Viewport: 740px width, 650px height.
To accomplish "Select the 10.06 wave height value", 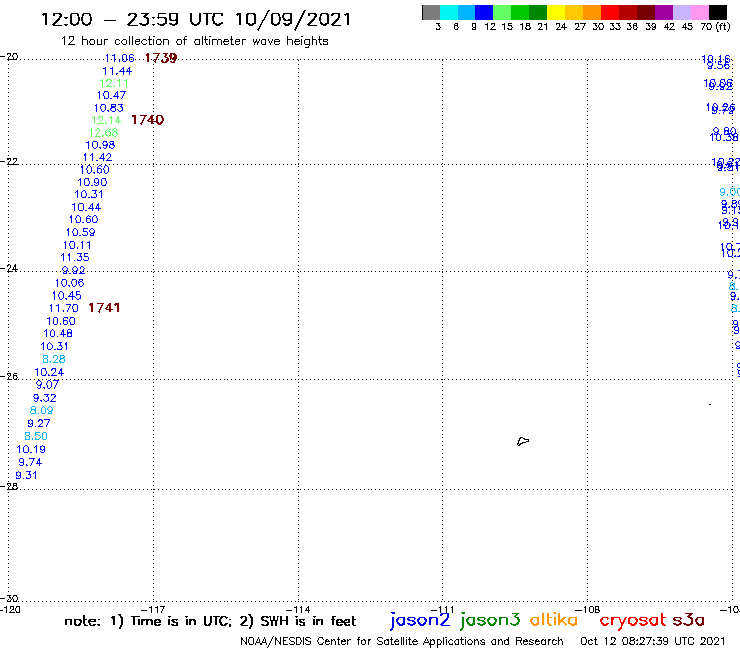I will [x=69, y=283].
